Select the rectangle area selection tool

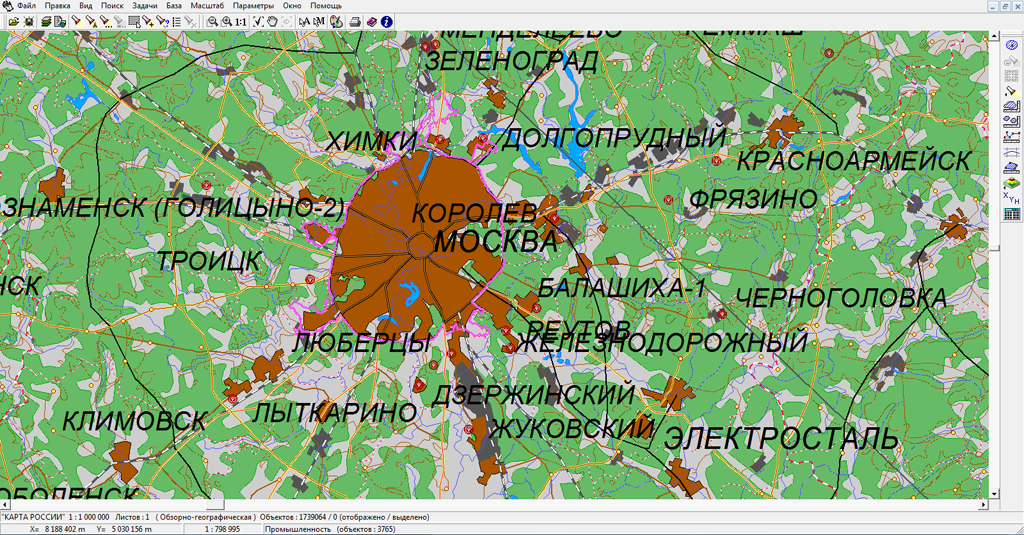click(x=135, y=22)
